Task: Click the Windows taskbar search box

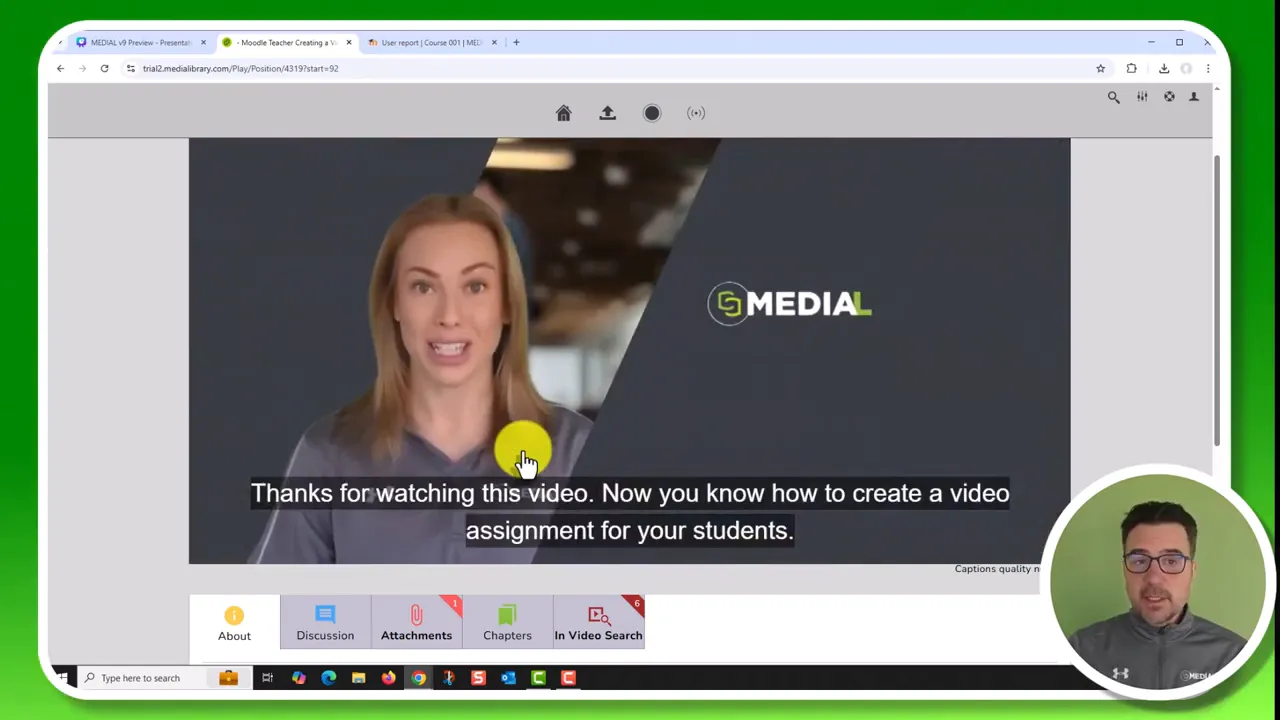Action: [145, 678]
